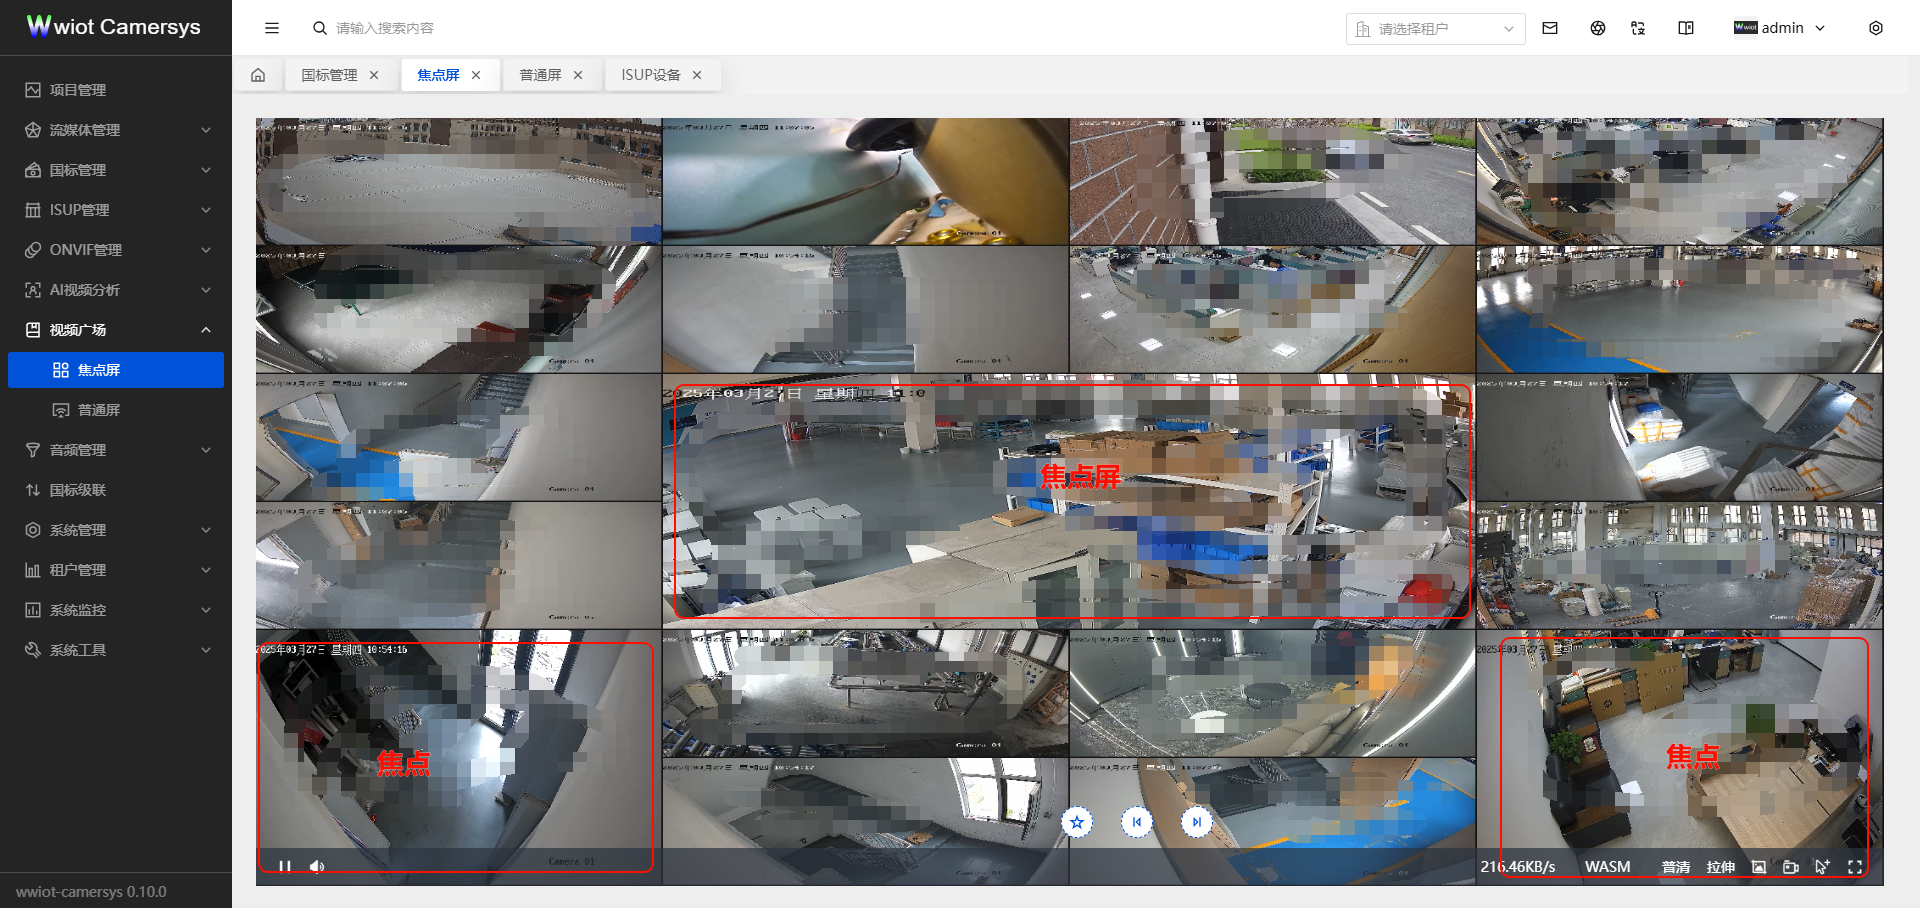Image resolution: width=1920 pixels, height=908 pixels.
Task: Open the tenant selection dropdown
Action: [x=1435, y=29]
